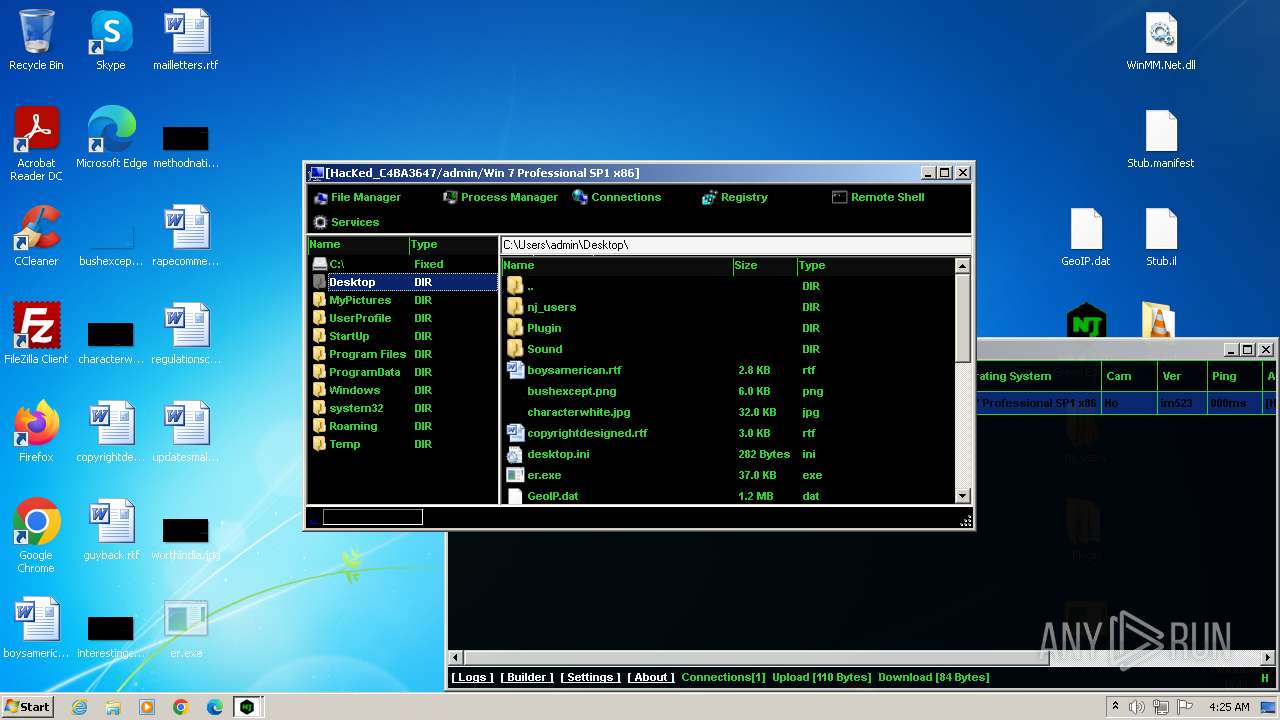The height and width of the screenshot is (720, 1280).
Task: Click njRAT taskbar icon
Action: click(246, 707)
